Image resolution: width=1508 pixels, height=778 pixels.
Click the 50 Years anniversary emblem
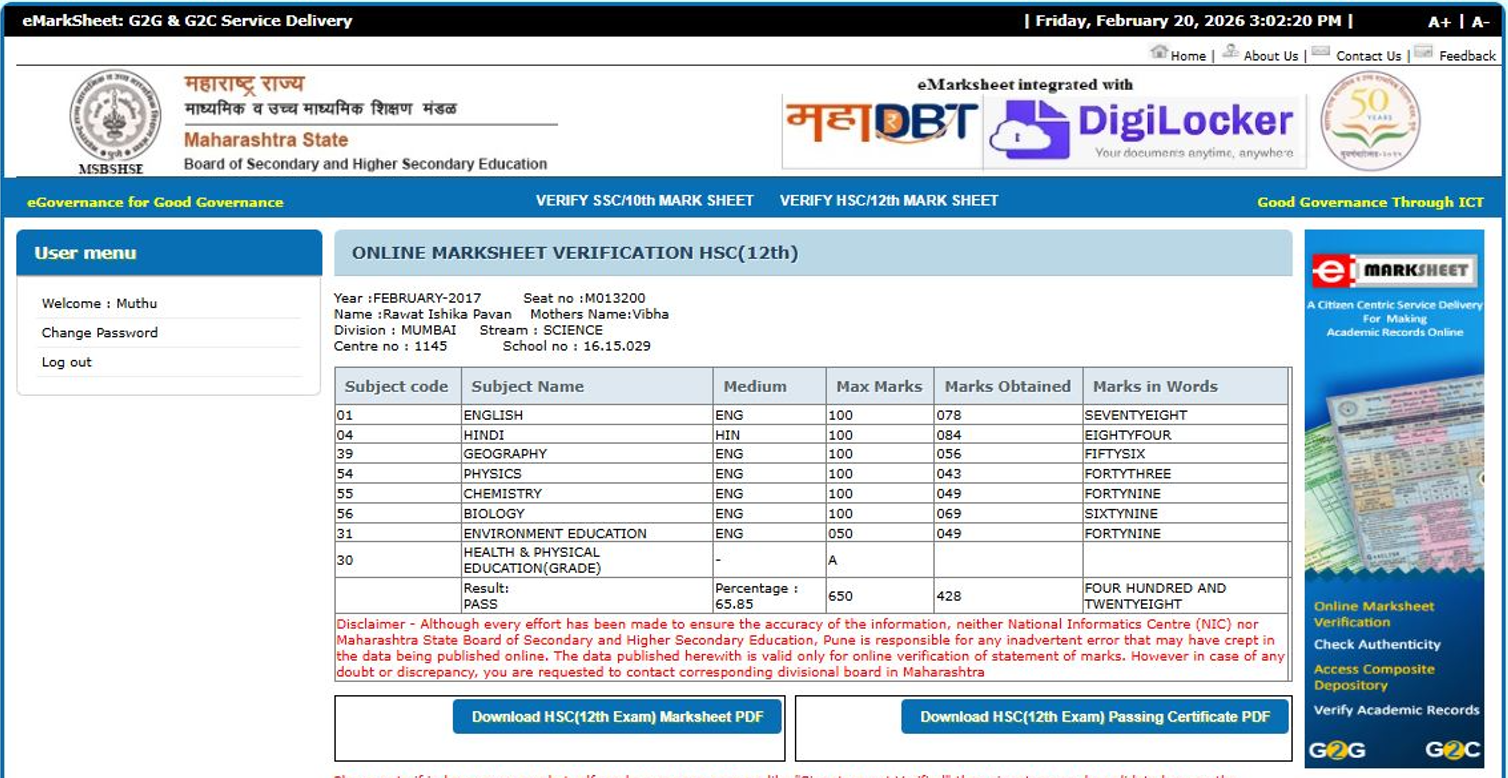(1369, 120)
